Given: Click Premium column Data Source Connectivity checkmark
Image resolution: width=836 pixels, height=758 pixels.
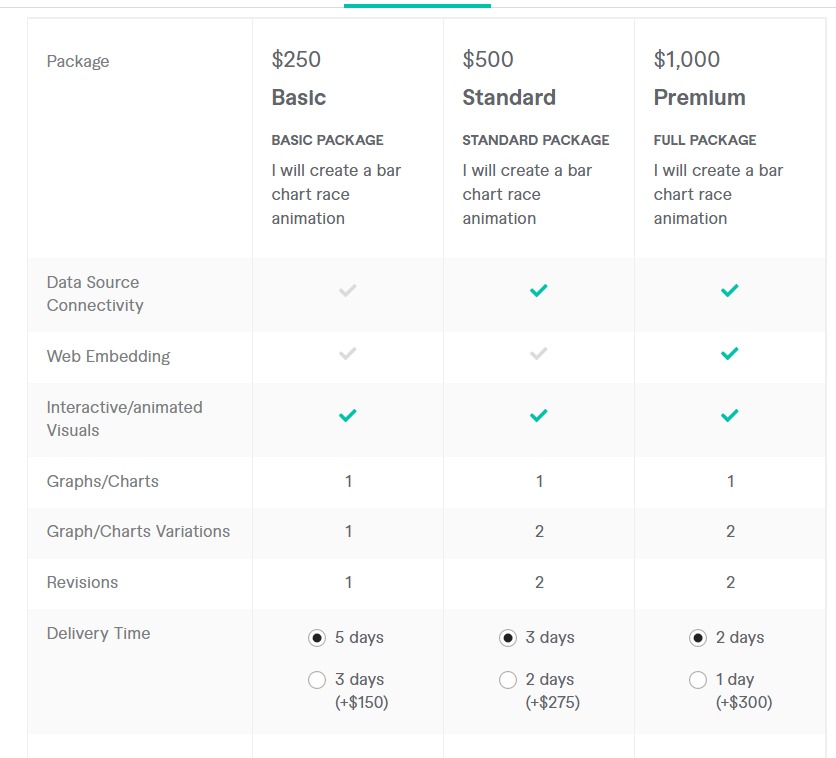Looking at the screenshot, I should coord(729,291).
